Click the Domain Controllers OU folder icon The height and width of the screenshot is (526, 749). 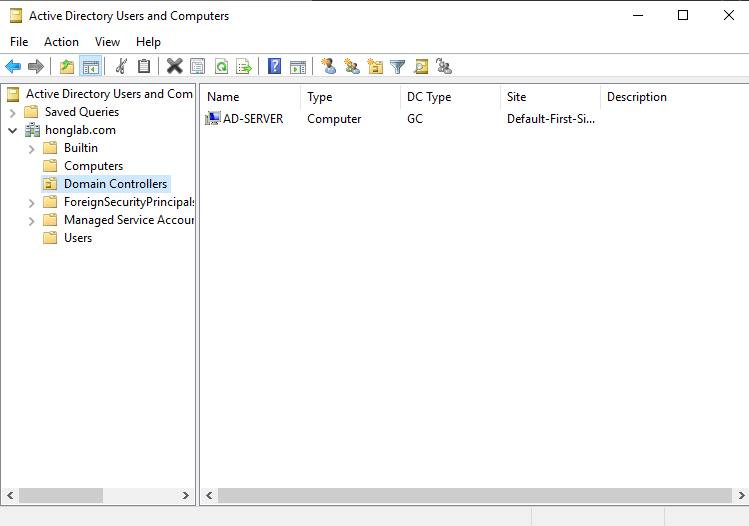pyautogui.click(x=50, y=184)
